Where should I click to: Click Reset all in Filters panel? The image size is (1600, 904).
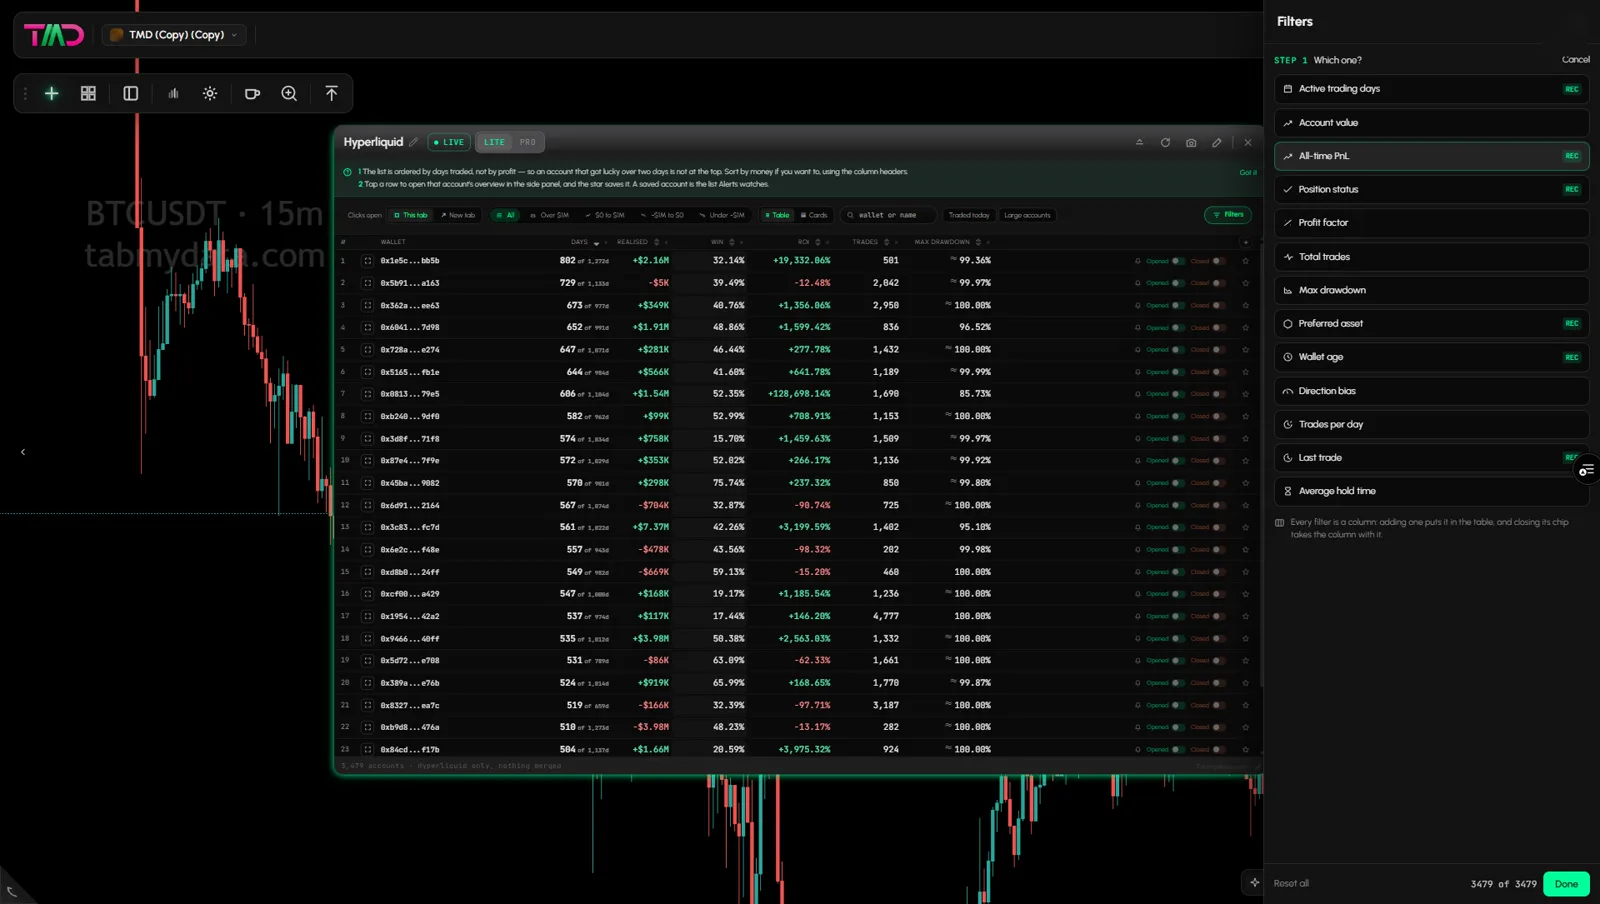coord(1291,884)
